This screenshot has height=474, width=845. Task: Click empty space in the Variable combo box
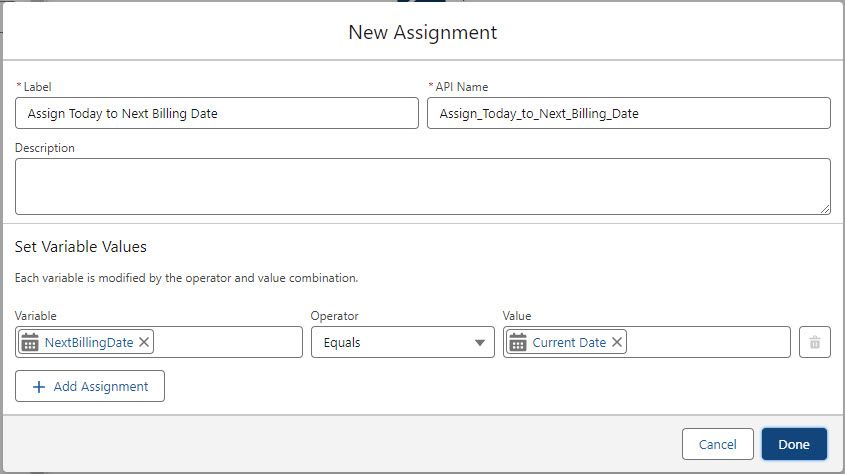(x=228, y=342)
